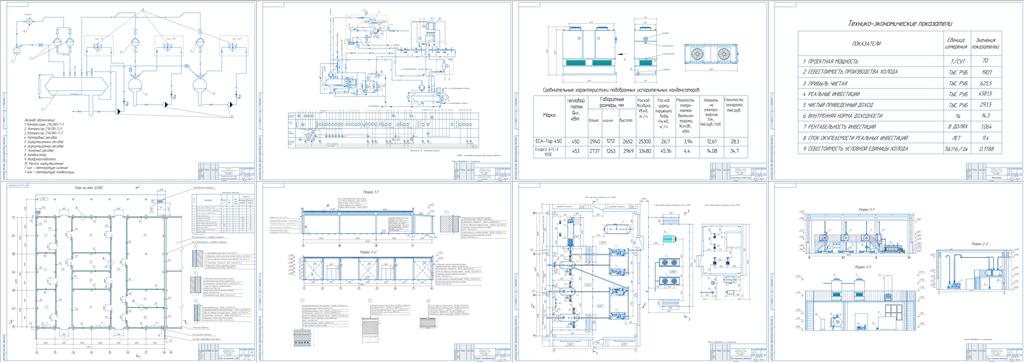1024x362 pixels.
Task: Select the condenser comparison sheet
Action: pos(641,91)
